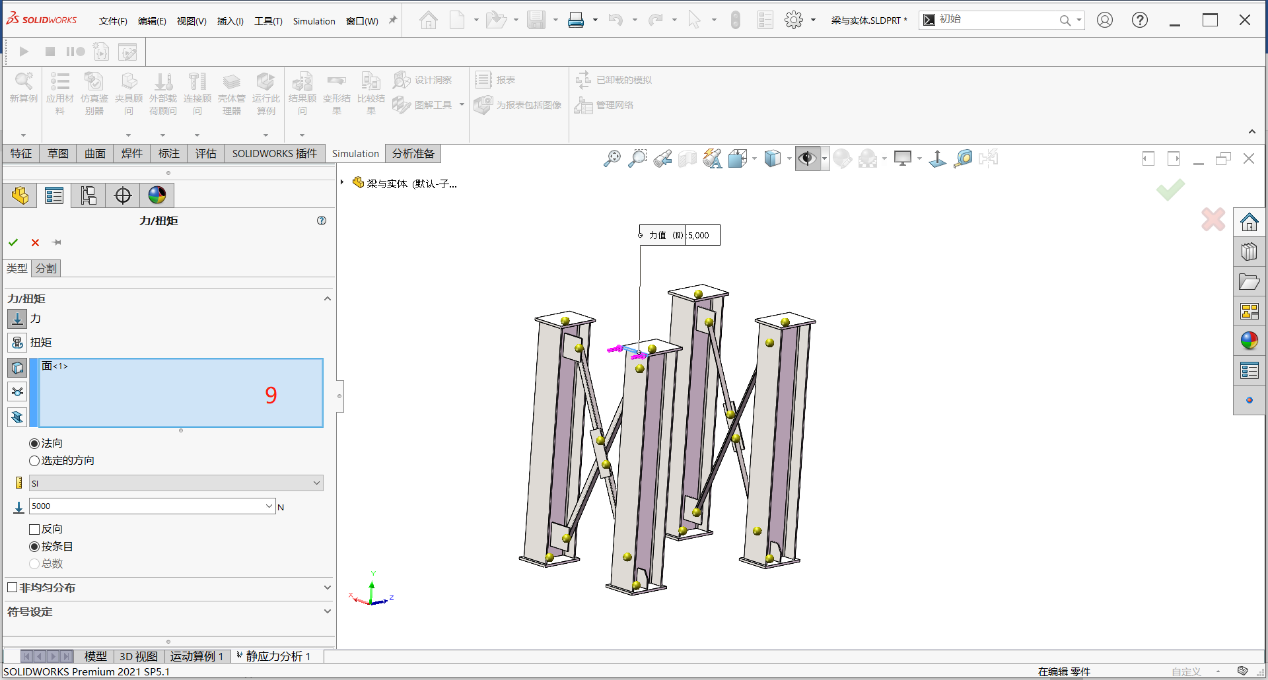Enable the 非均匀分布 checkbox
This screenshot has width=1268, height=680.
point(12,588)
